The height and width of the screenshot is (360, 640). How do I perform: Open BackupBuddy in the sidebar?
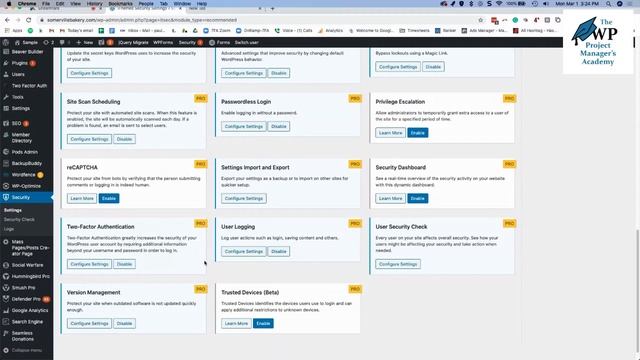coord(27,163)
